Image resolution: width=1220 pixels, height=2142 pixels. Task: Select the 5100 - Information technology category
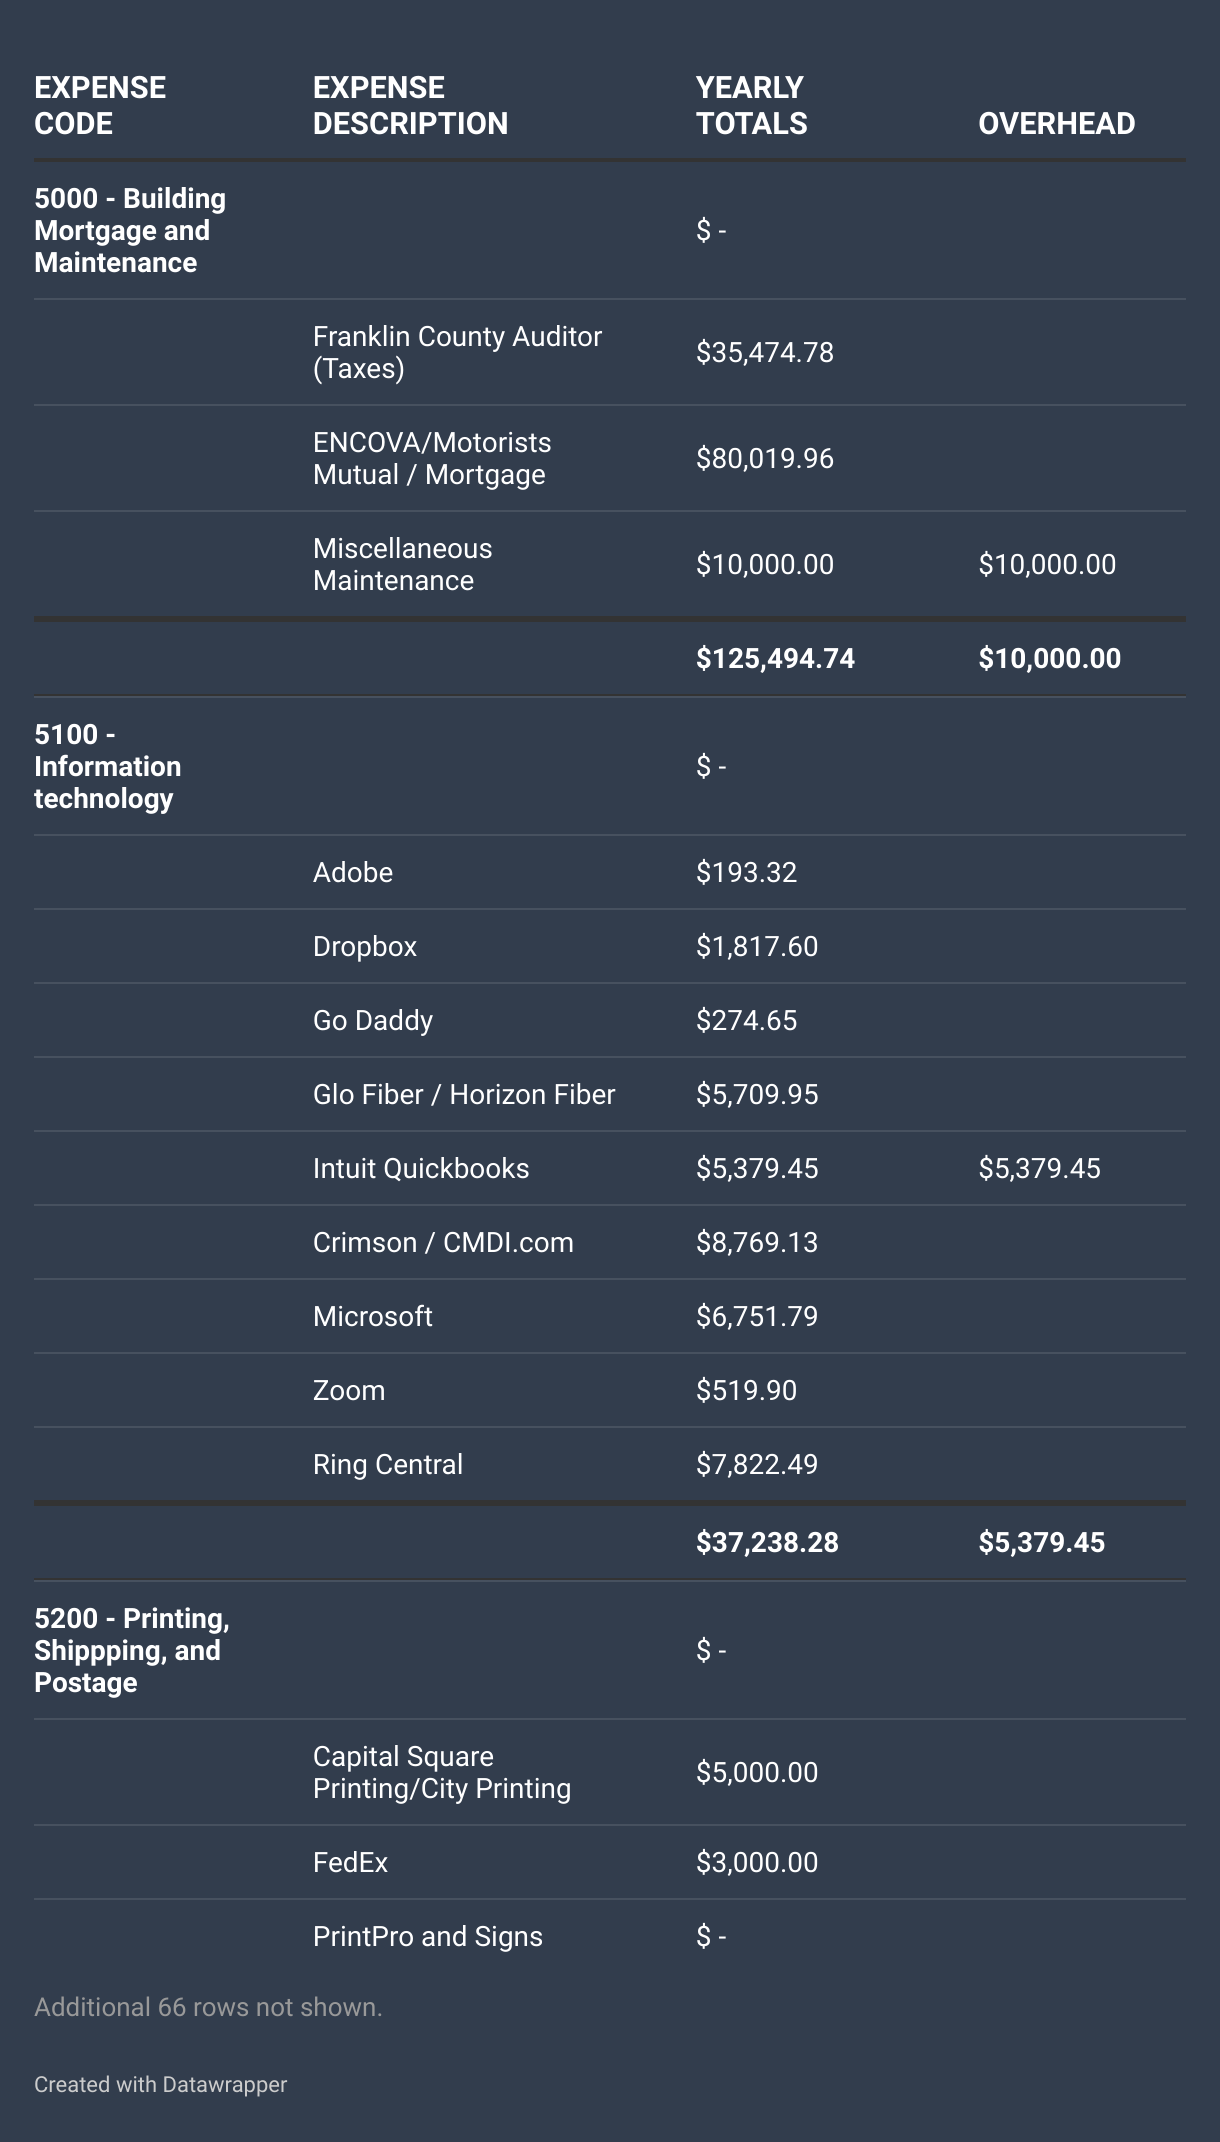pos(108,766)
